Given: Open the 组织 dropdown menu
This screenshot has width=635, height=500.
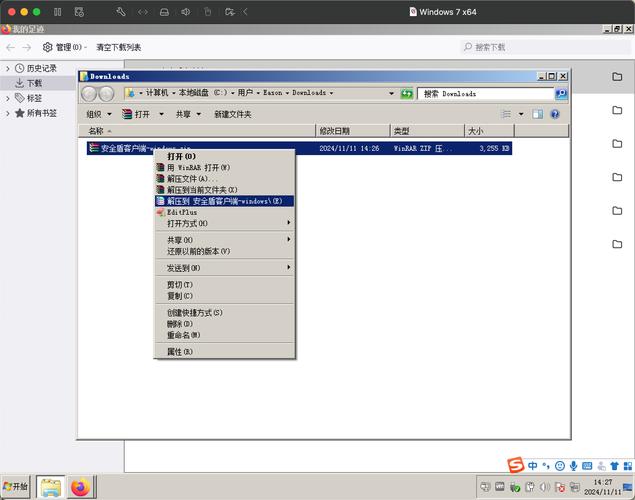Looking at the screenshot, I should 98,115.
